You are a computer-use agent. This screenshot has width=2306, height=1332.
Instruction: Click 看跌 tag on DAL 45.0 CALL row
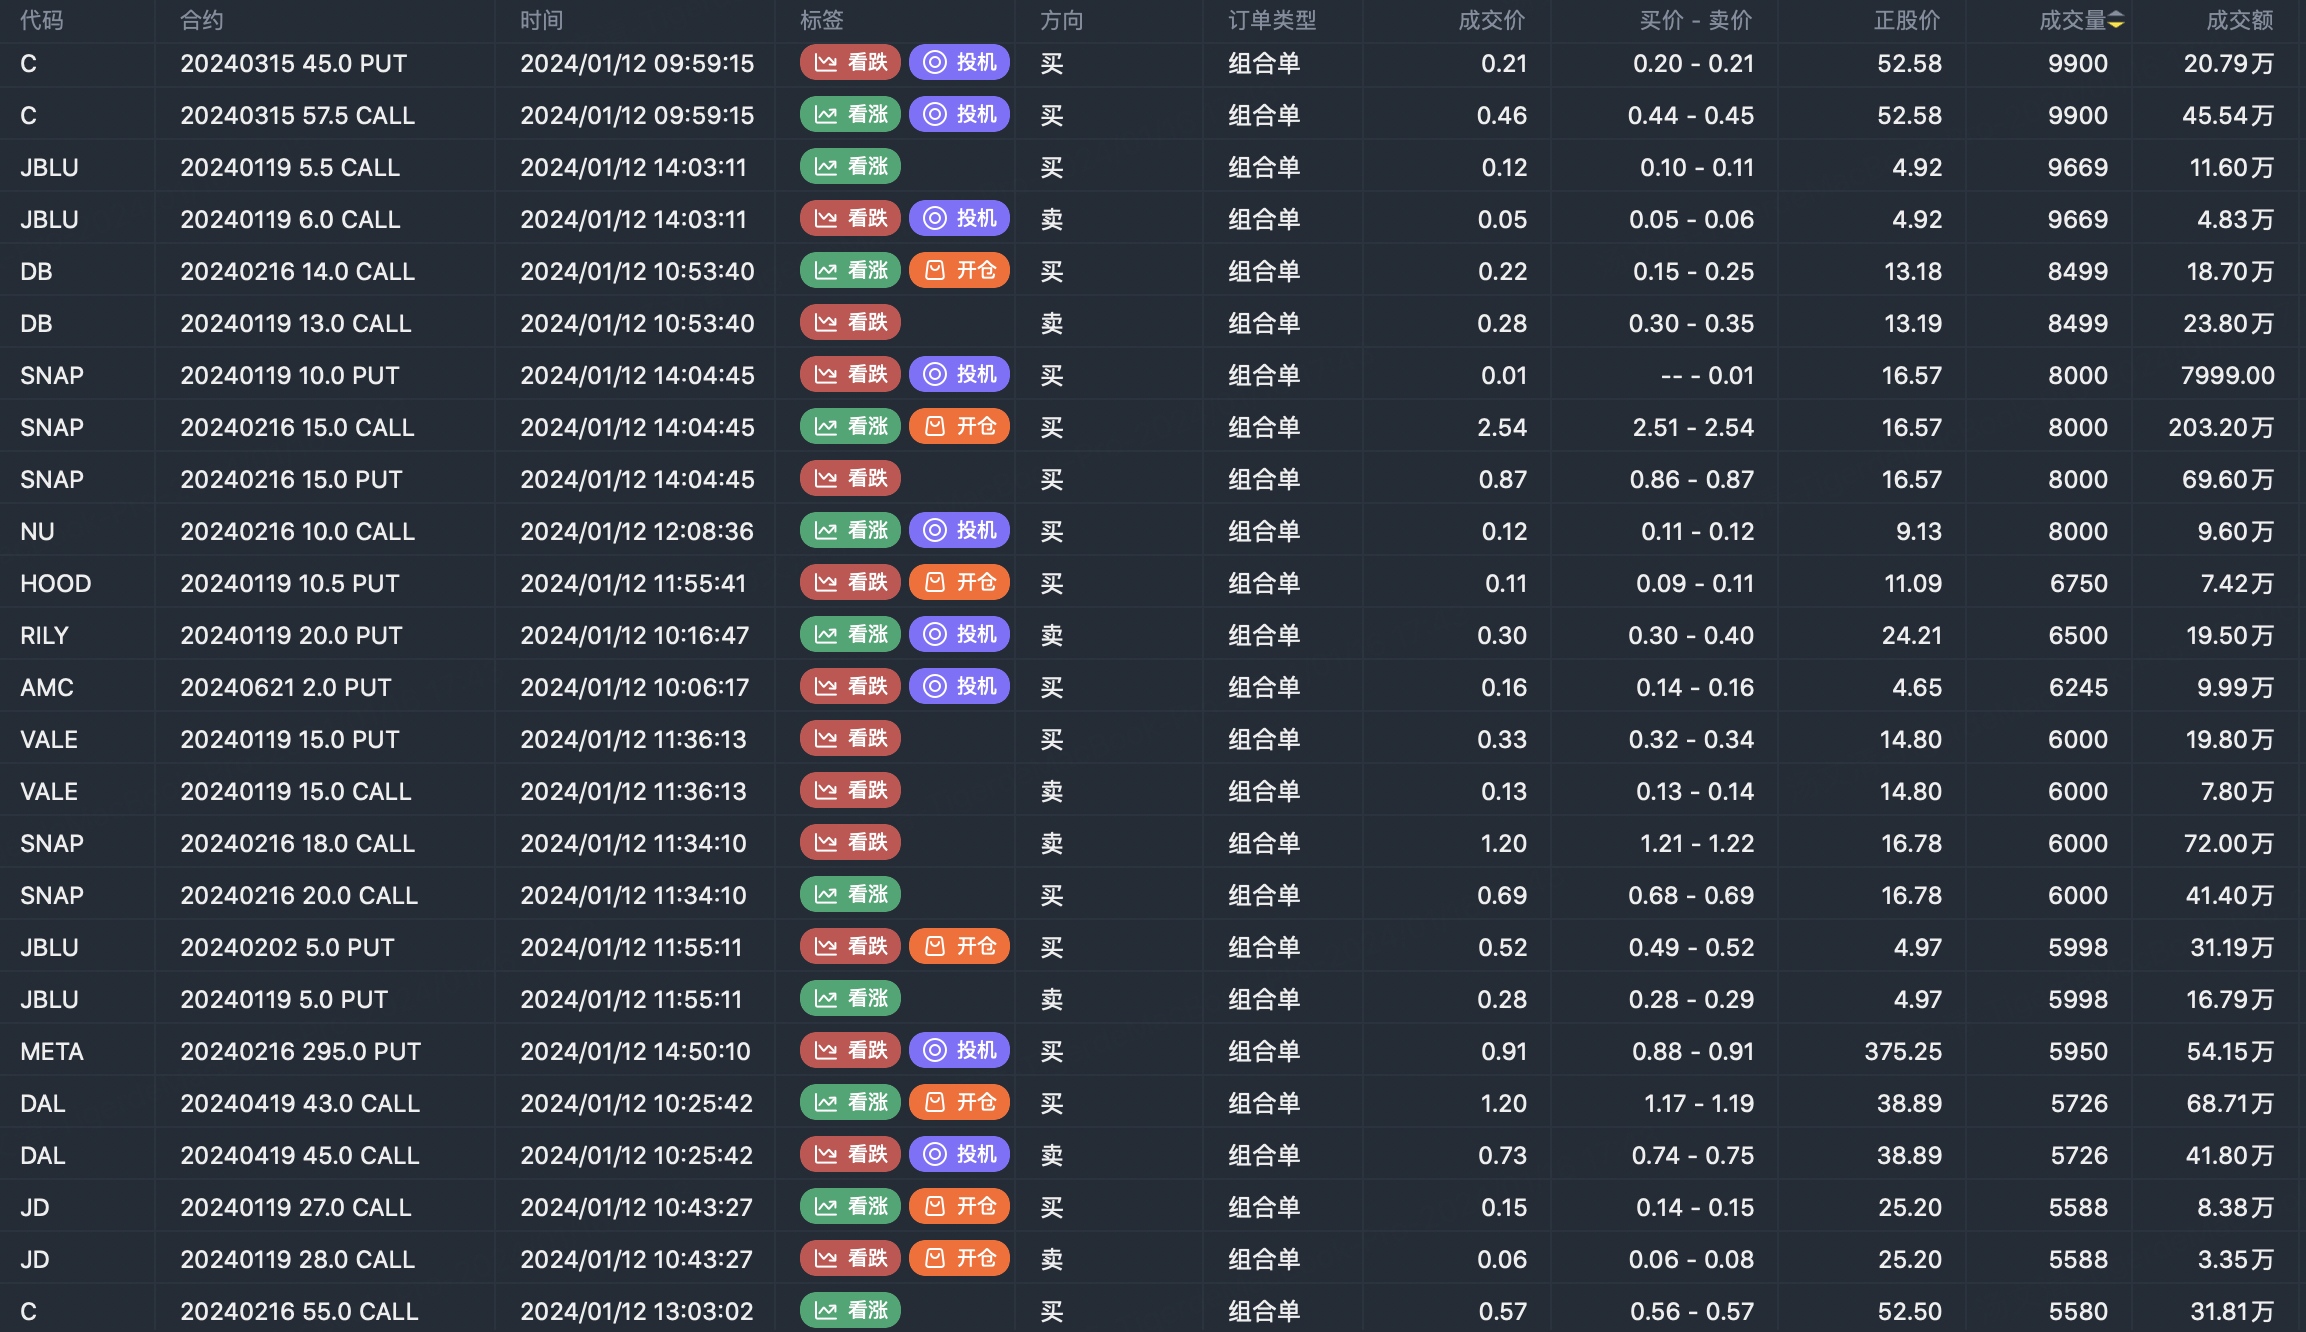[850, 1155]
